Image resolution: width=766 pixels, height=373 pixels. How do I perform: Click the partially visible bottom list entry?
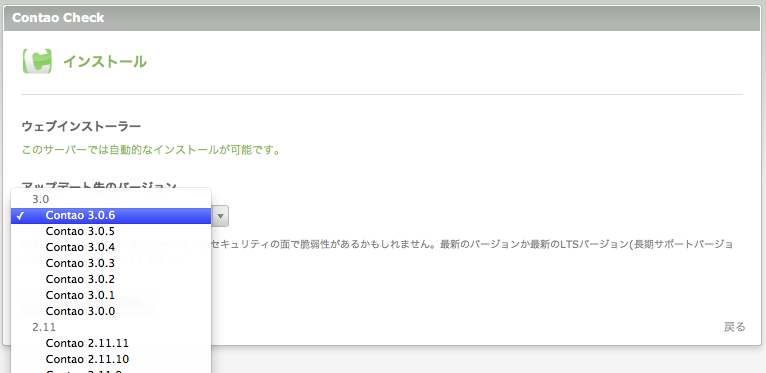[x=111, y=371]
